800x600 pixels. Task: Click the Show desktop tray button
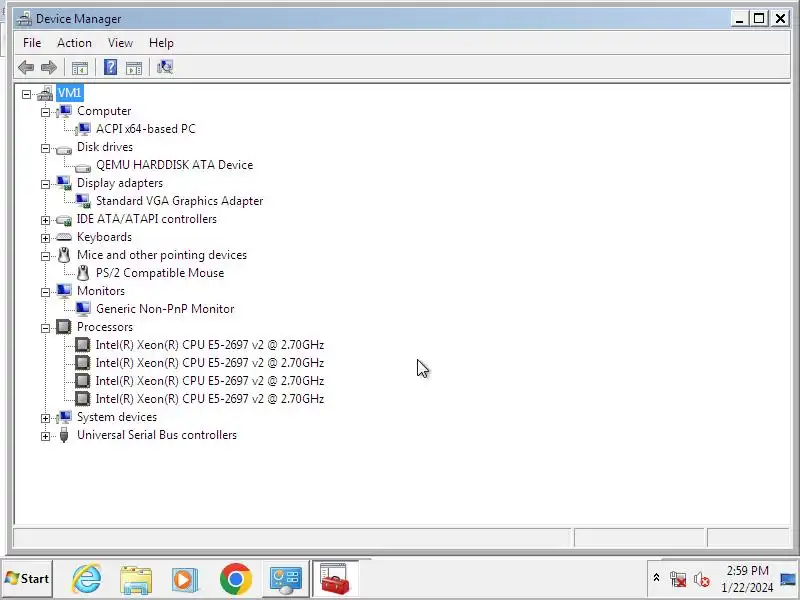point(788,579)
